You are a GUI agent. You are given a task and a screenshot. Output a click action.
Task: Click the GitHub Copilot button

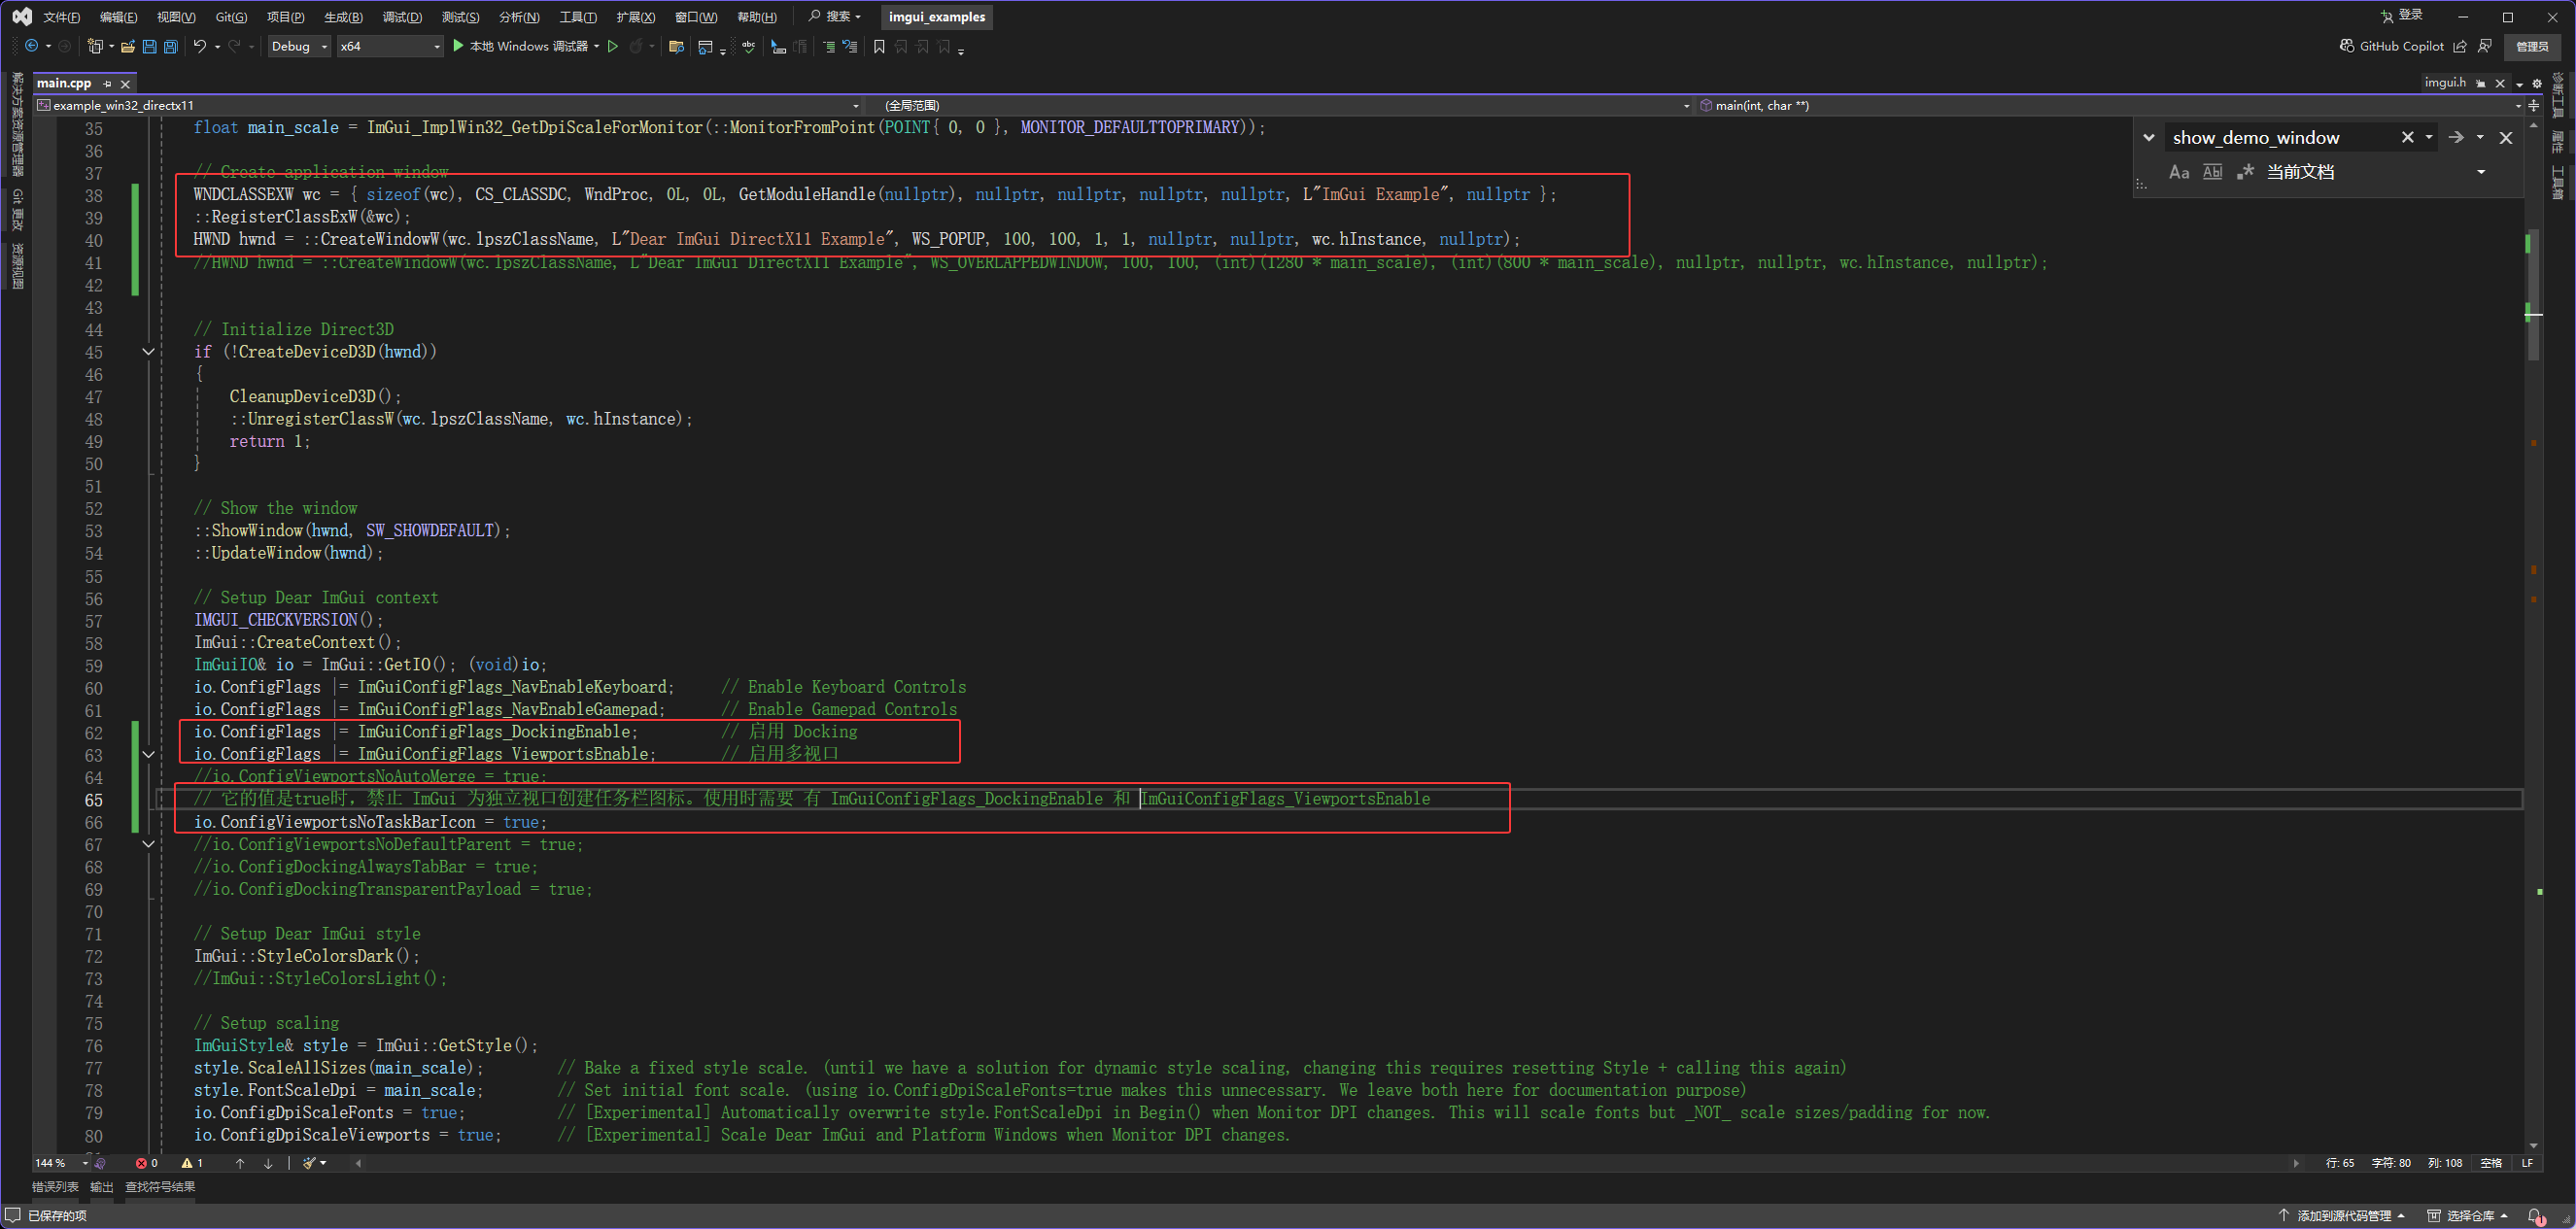tap(2392, 46)
